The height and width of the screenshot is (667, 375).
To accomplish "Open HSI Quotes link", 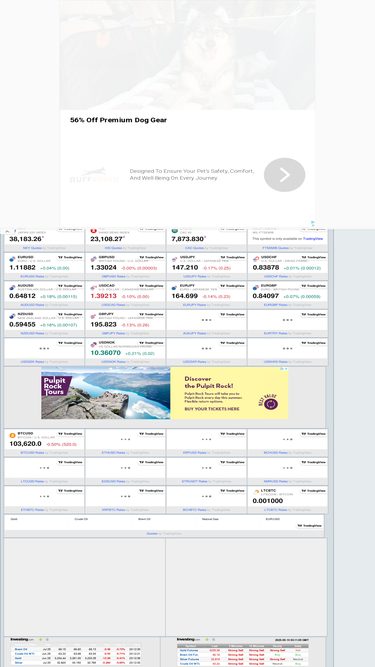I will (113, 248).
